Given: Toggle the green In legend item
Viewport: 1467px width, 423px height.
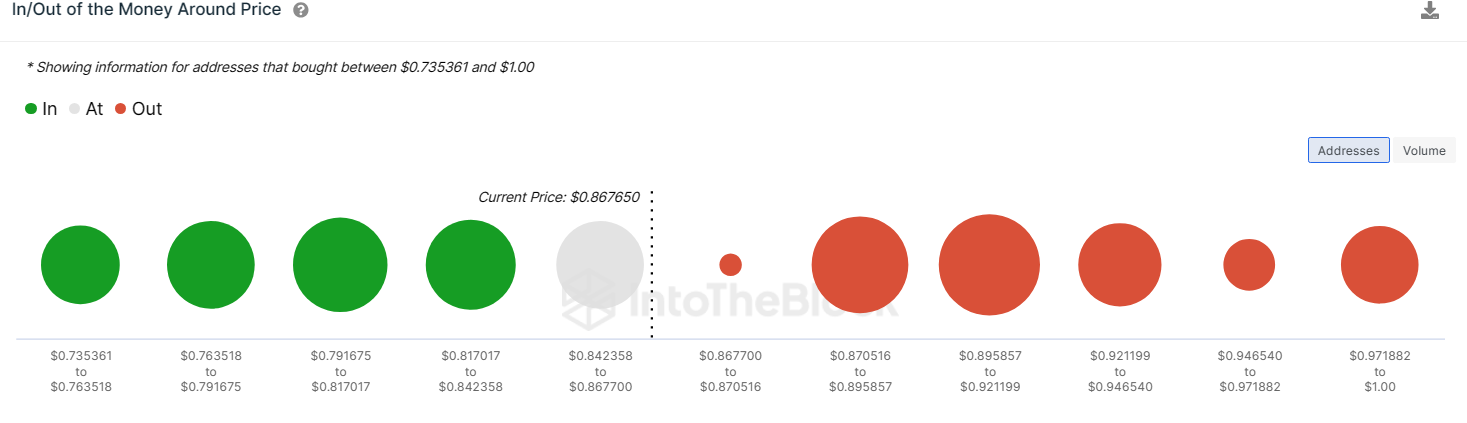Looking at the screenshot, I should 41,109.
